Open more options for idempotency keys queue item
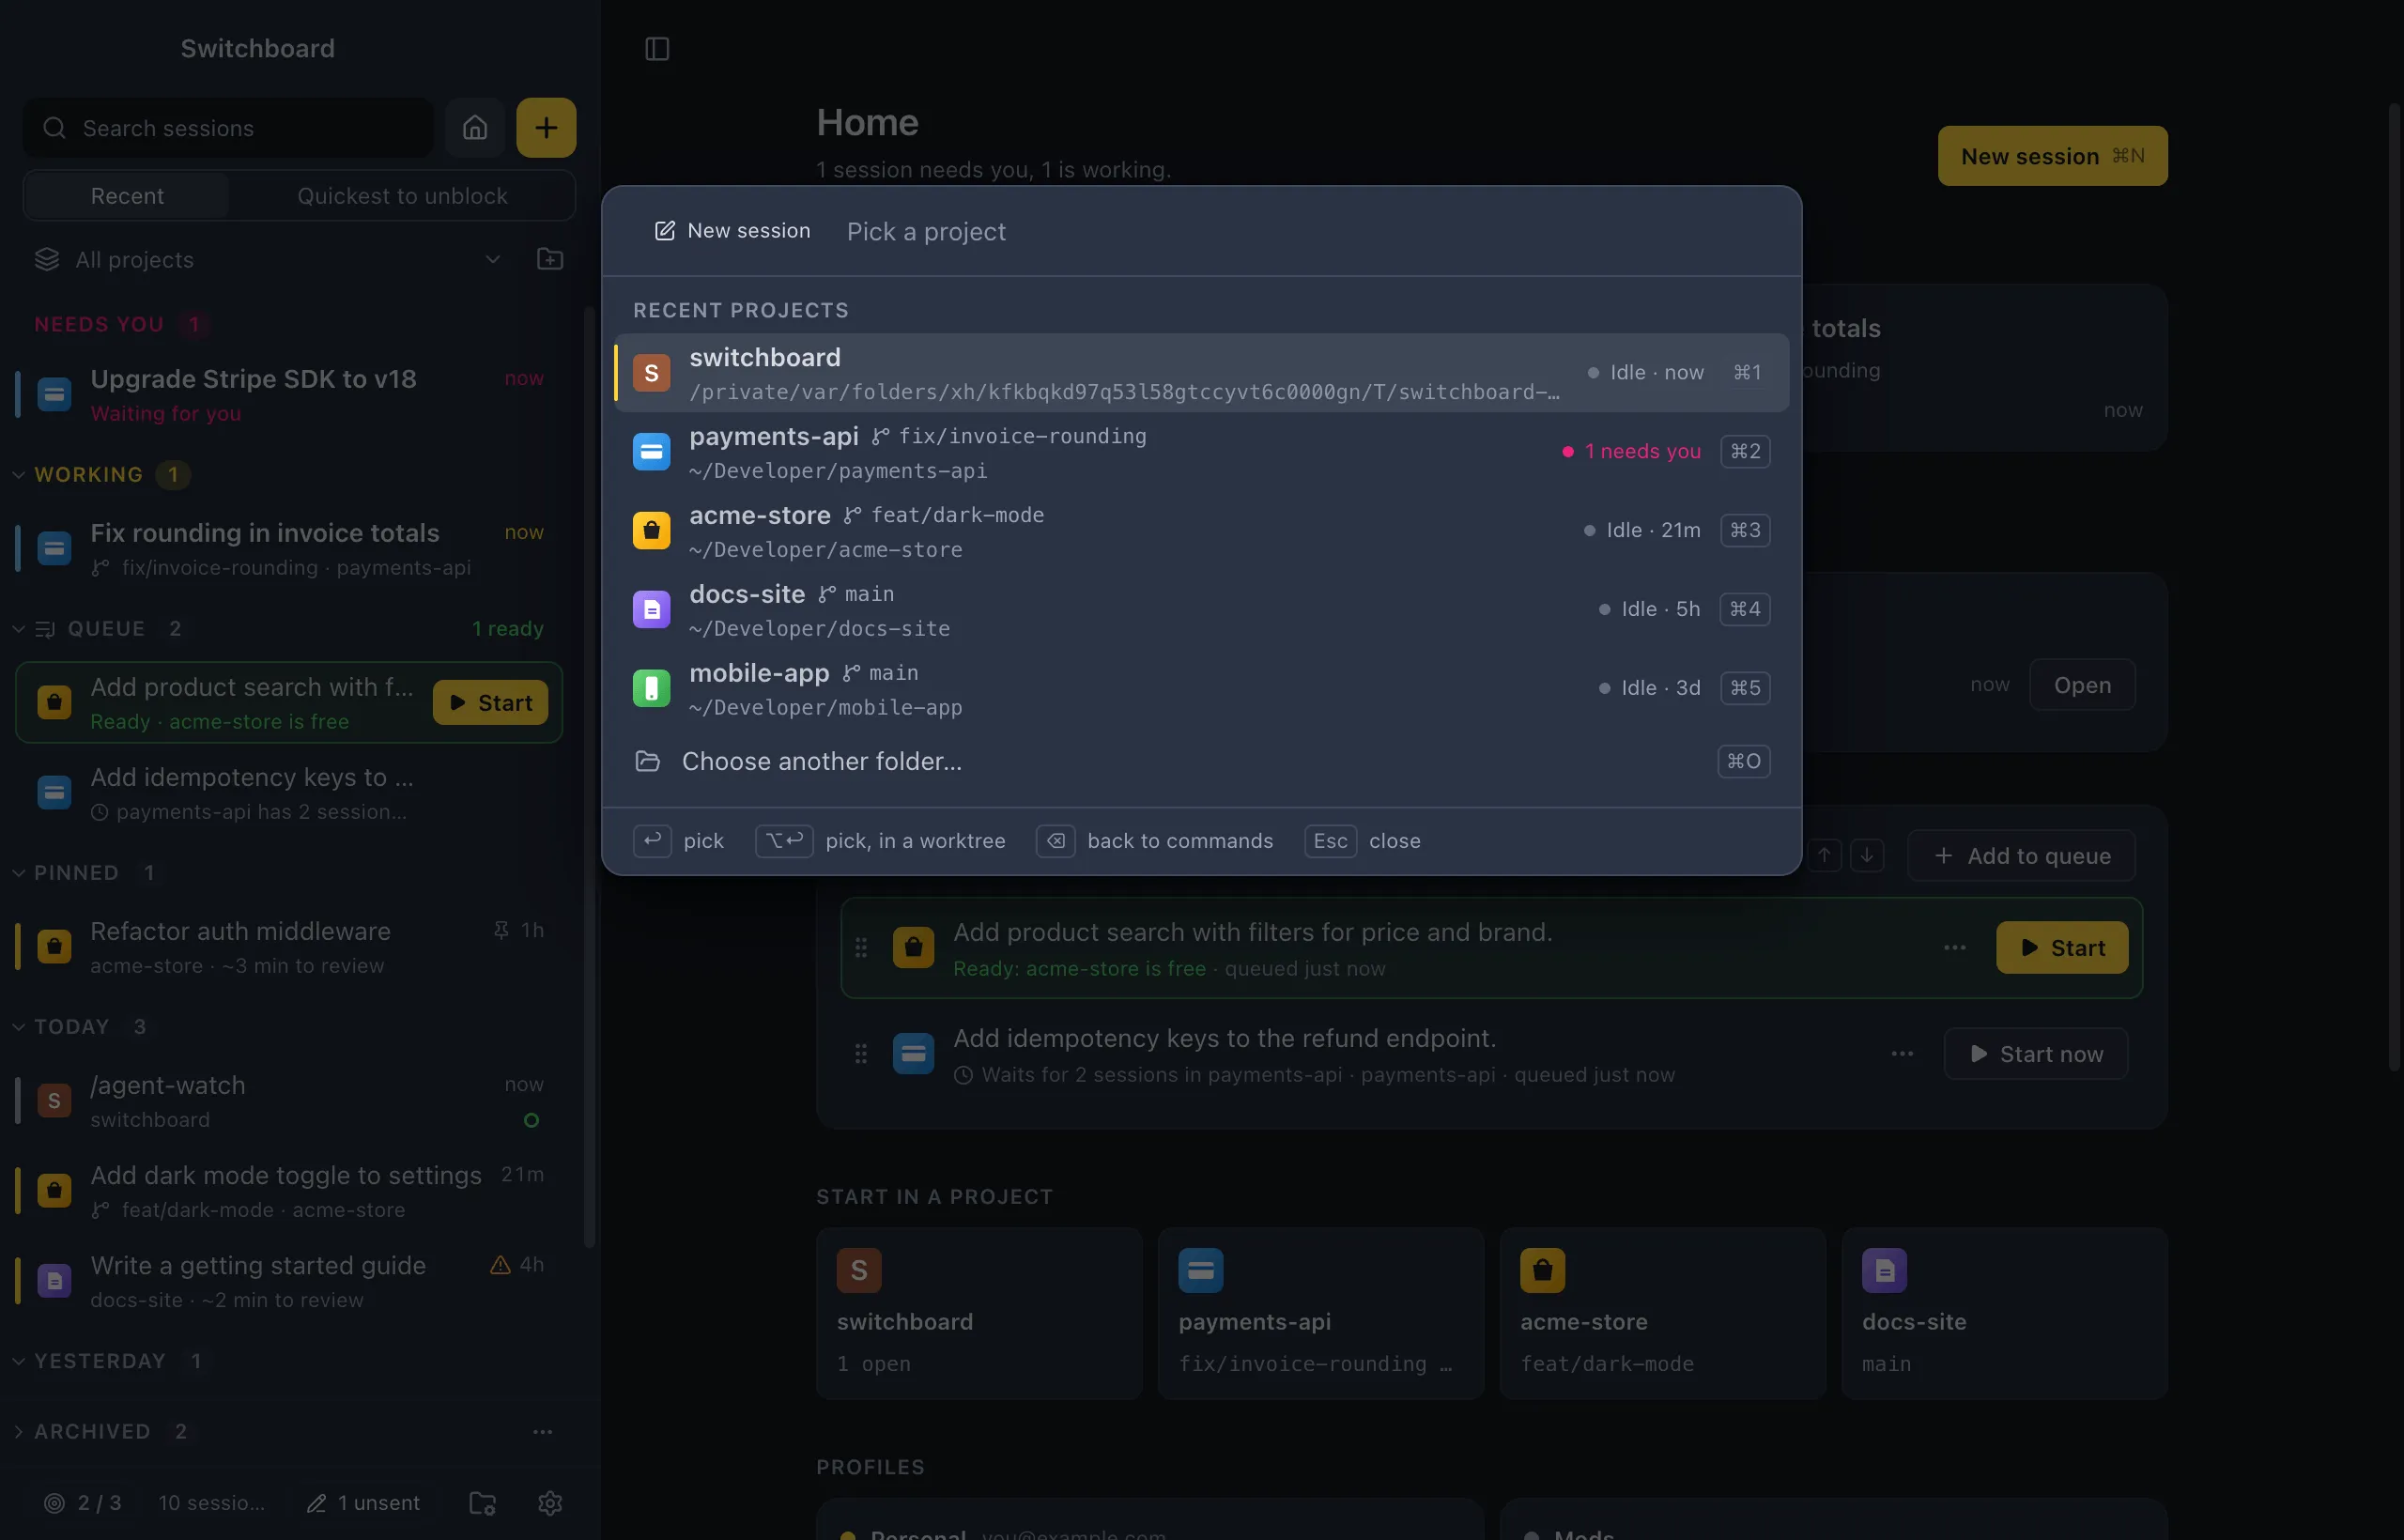2404x1540 pixels. point(1902,1053)
